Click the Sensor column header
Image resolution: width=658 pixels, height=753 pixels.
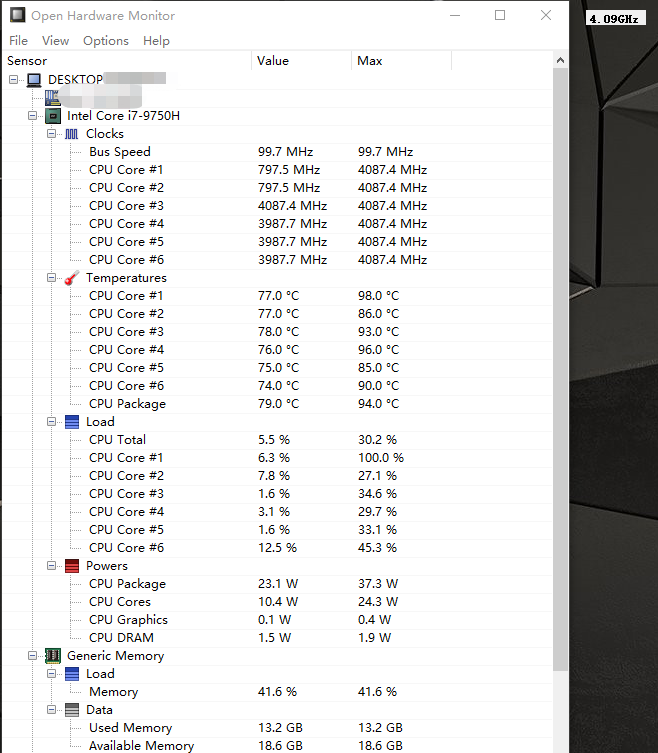[x=127, y=61]
